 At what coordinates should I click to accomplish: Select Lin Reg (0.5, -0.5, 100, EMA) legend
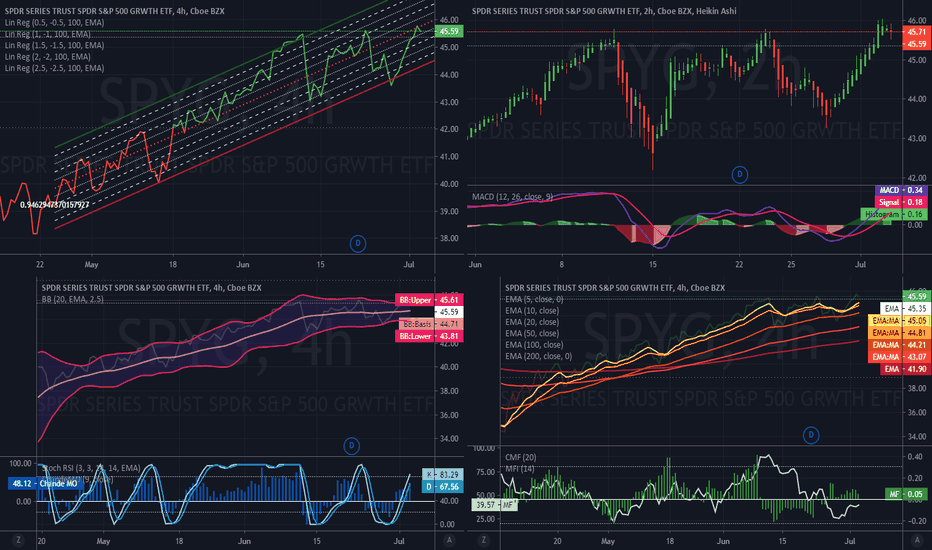click(54, 23)
